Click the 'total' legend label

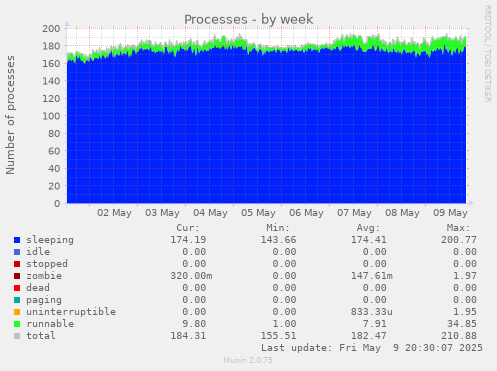coord(41,336)
